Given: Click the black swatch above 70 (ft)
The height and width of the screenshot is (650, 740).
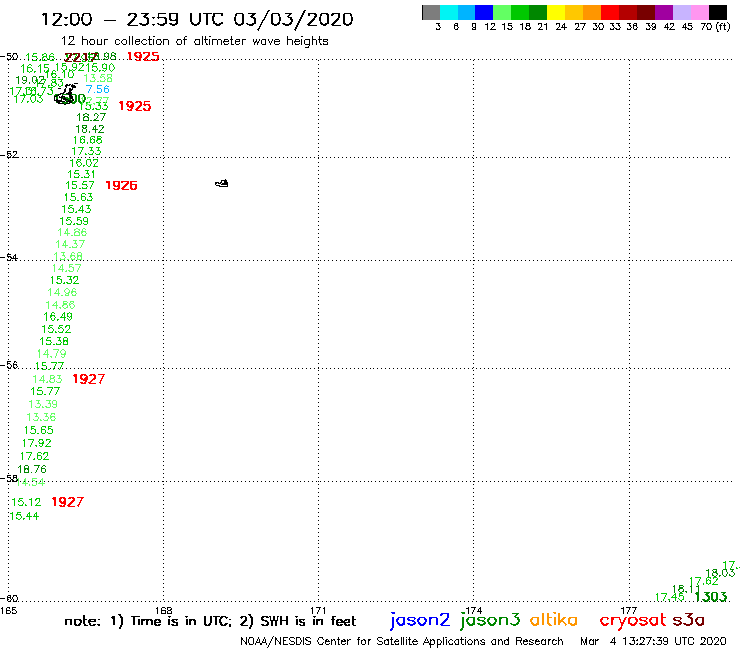Looking at the screenshot, I should (717, 12).
